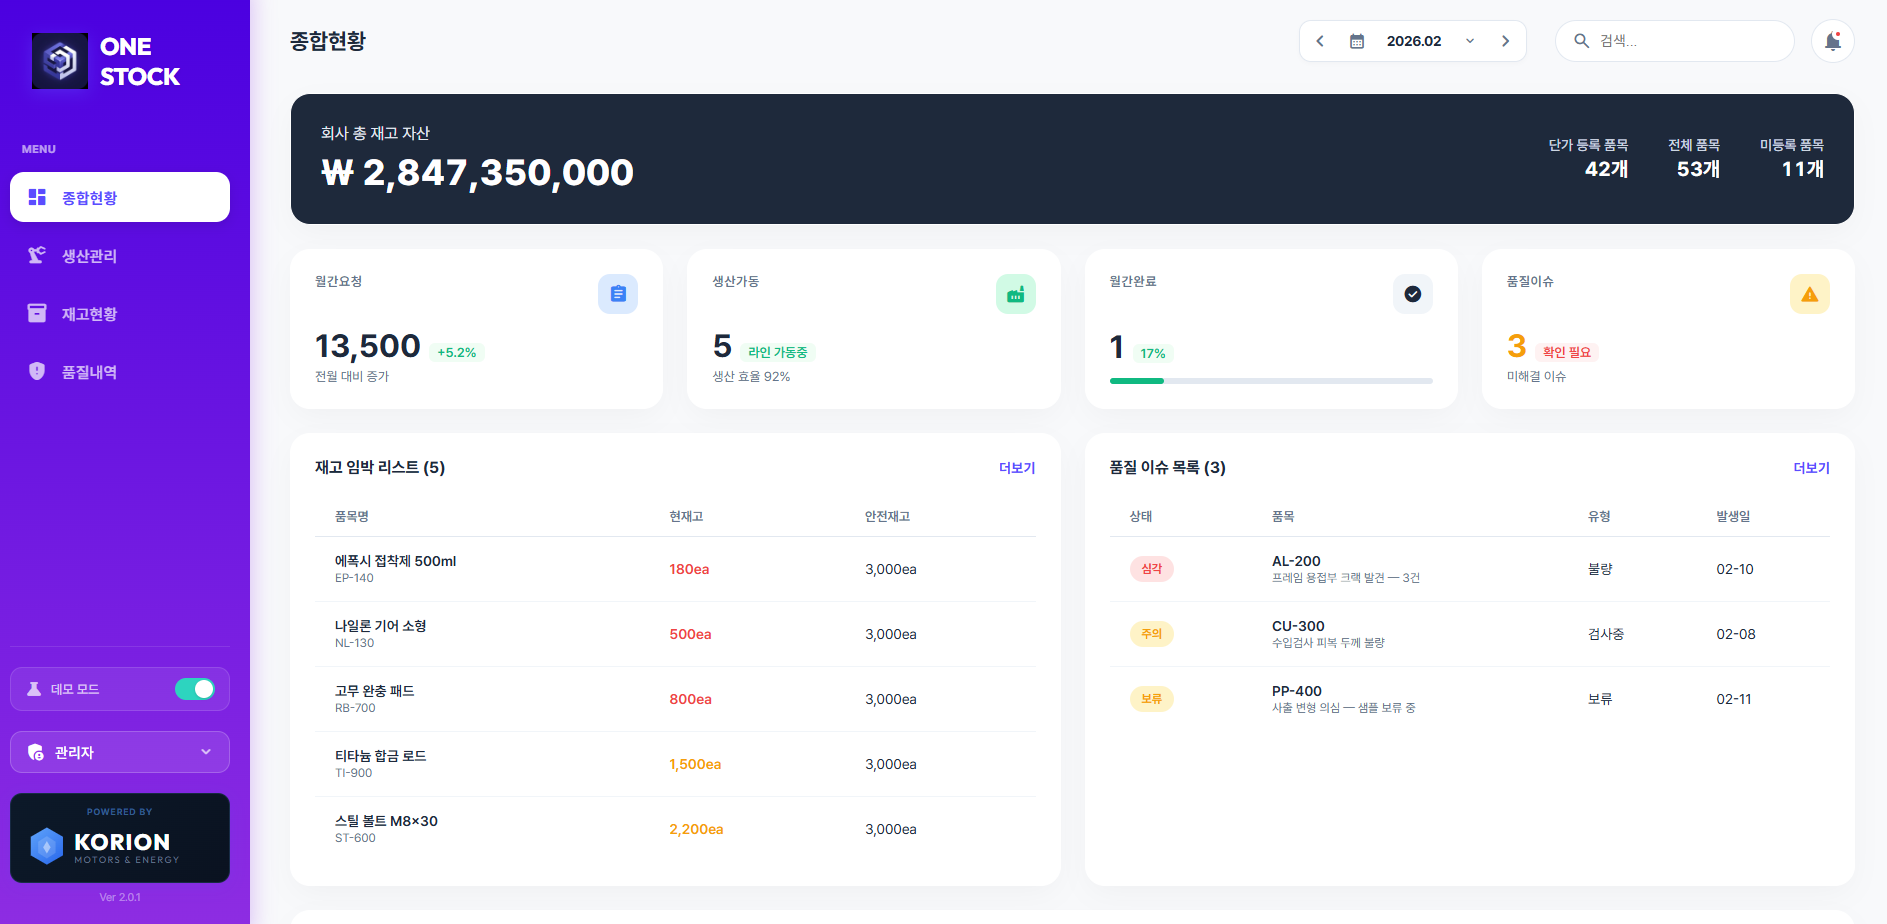This screenshot has width=1887, height=924.
Task: Click the notification bell icon
Action: (1832, 41)
